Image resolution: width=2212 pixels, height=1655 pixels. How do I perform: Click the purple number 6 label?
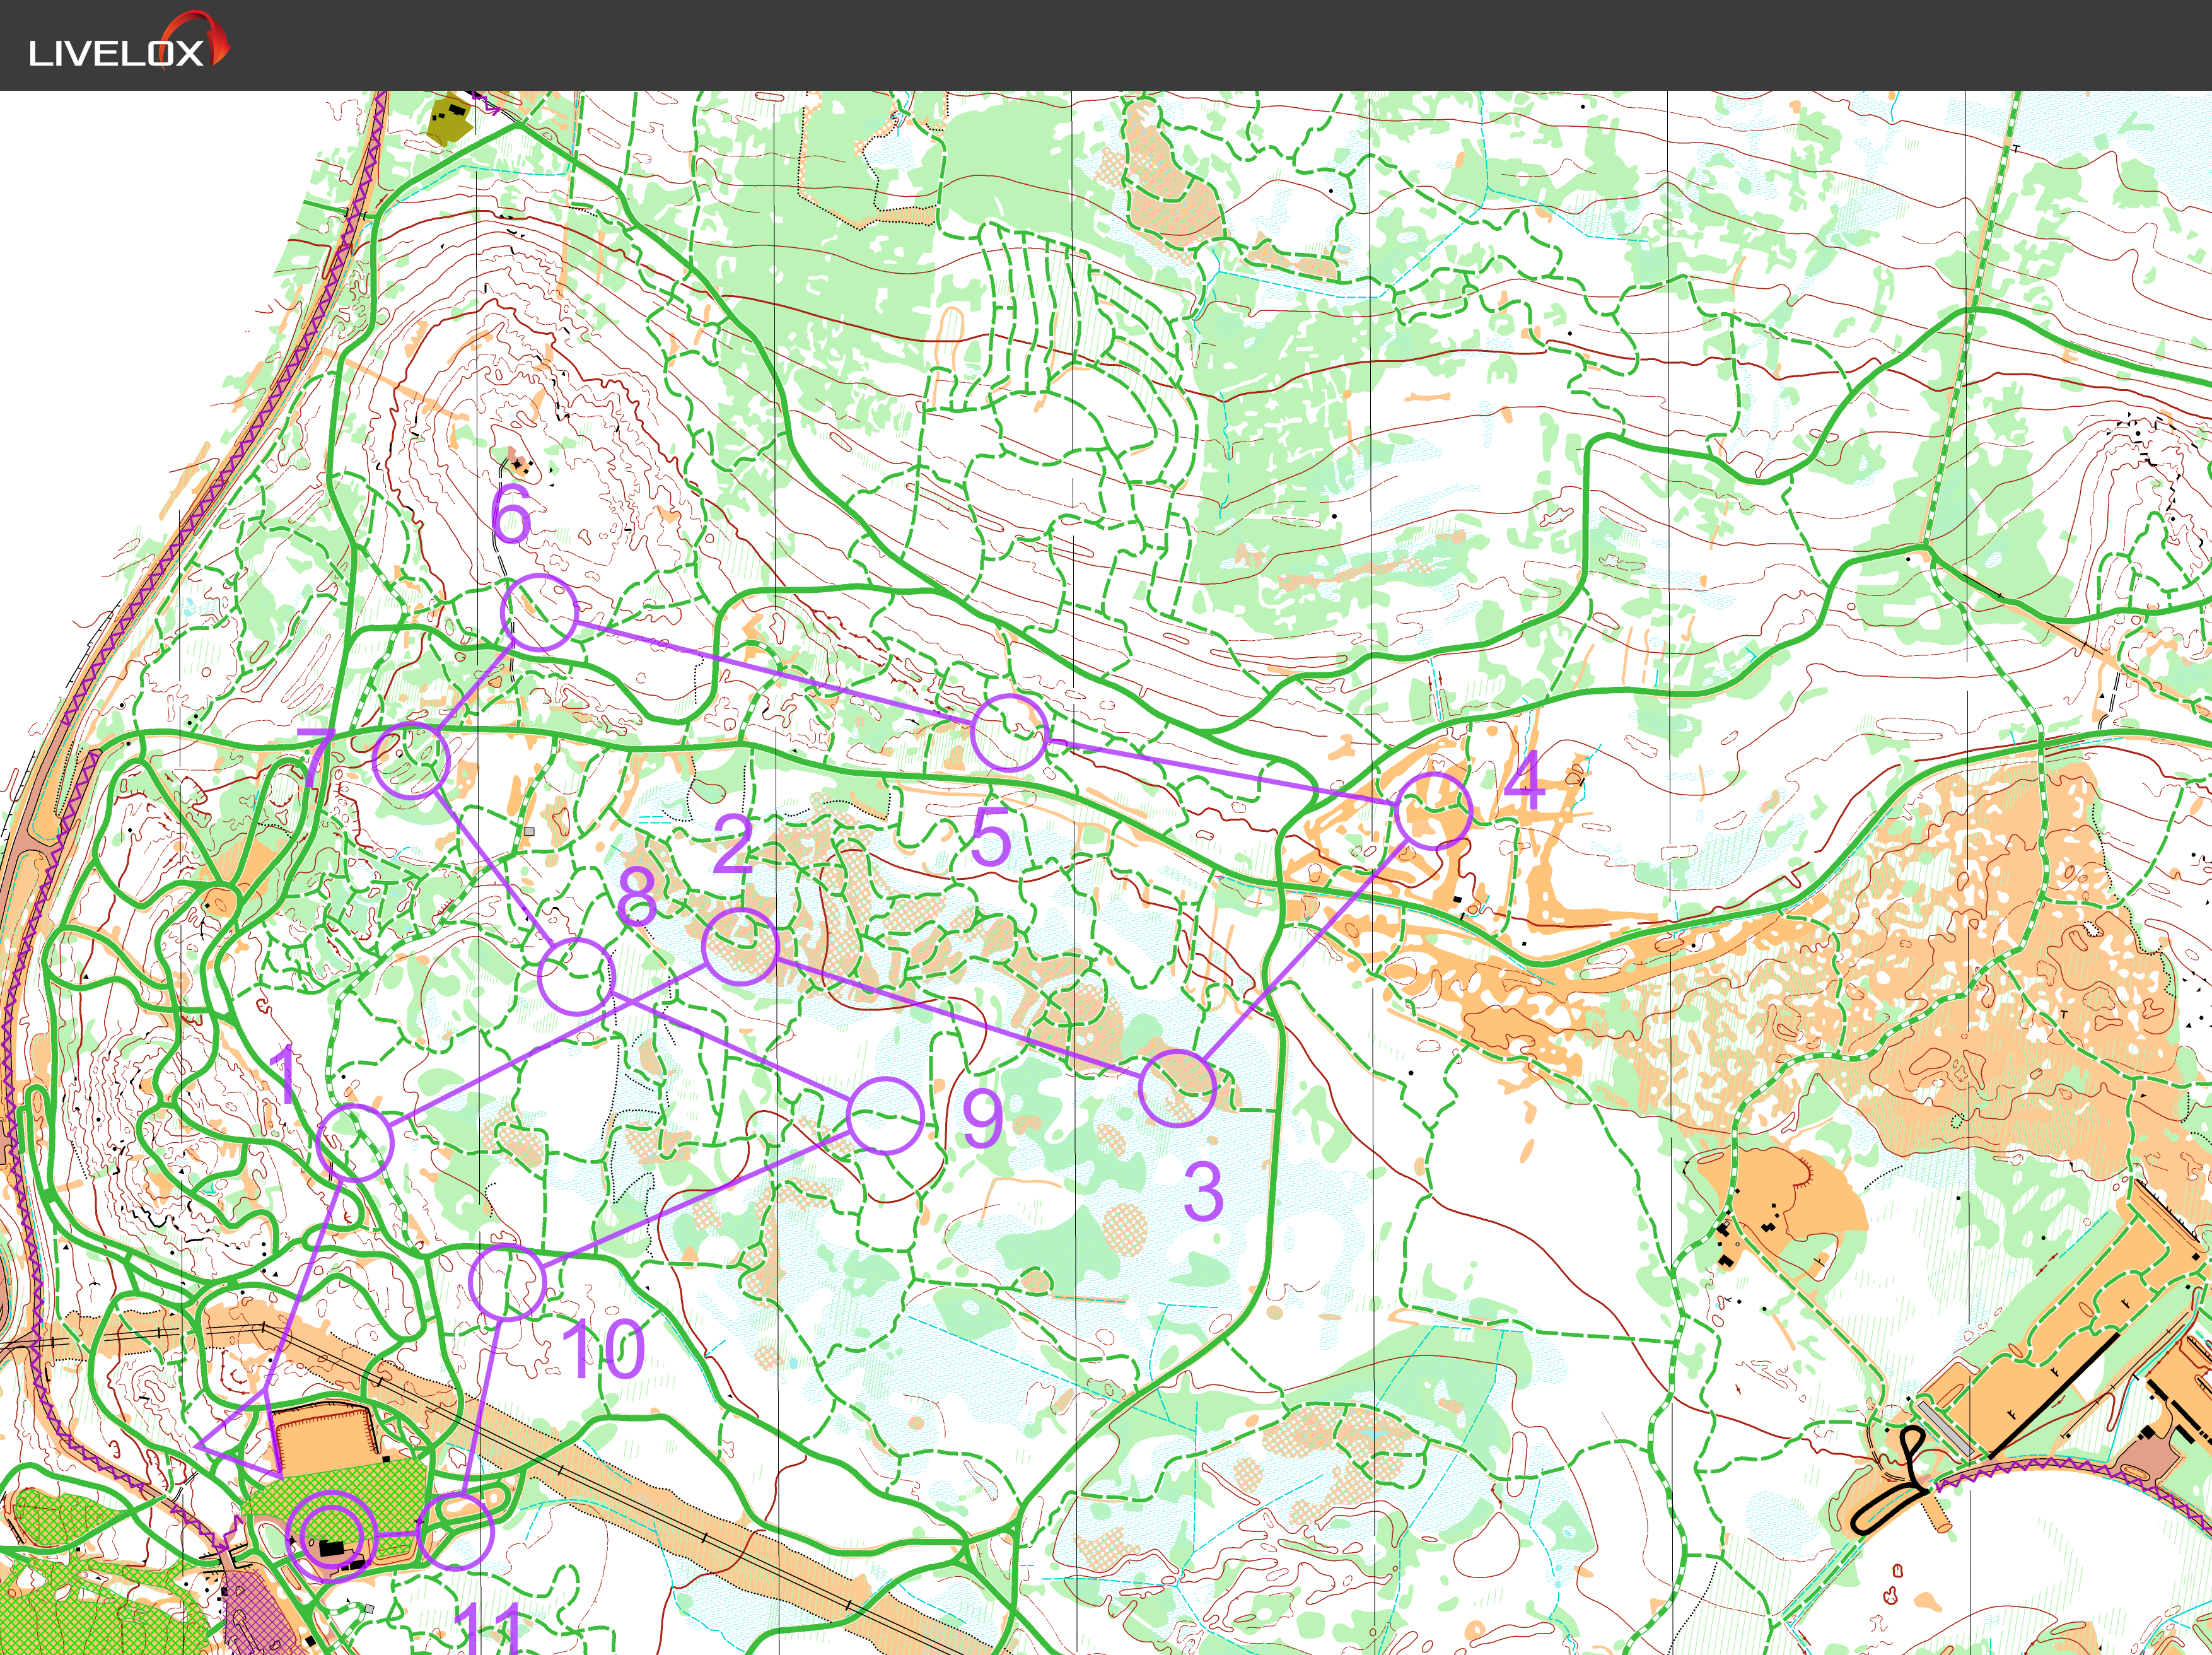pos(511,515)
